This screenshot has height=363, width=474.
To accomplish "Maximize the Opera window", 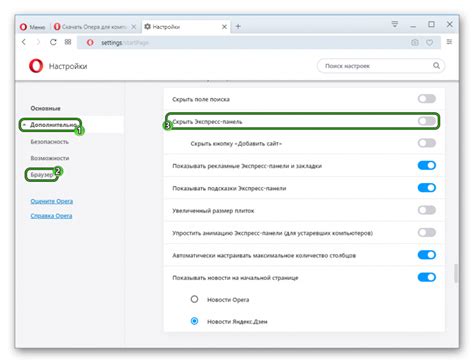I will coord(431,24).
